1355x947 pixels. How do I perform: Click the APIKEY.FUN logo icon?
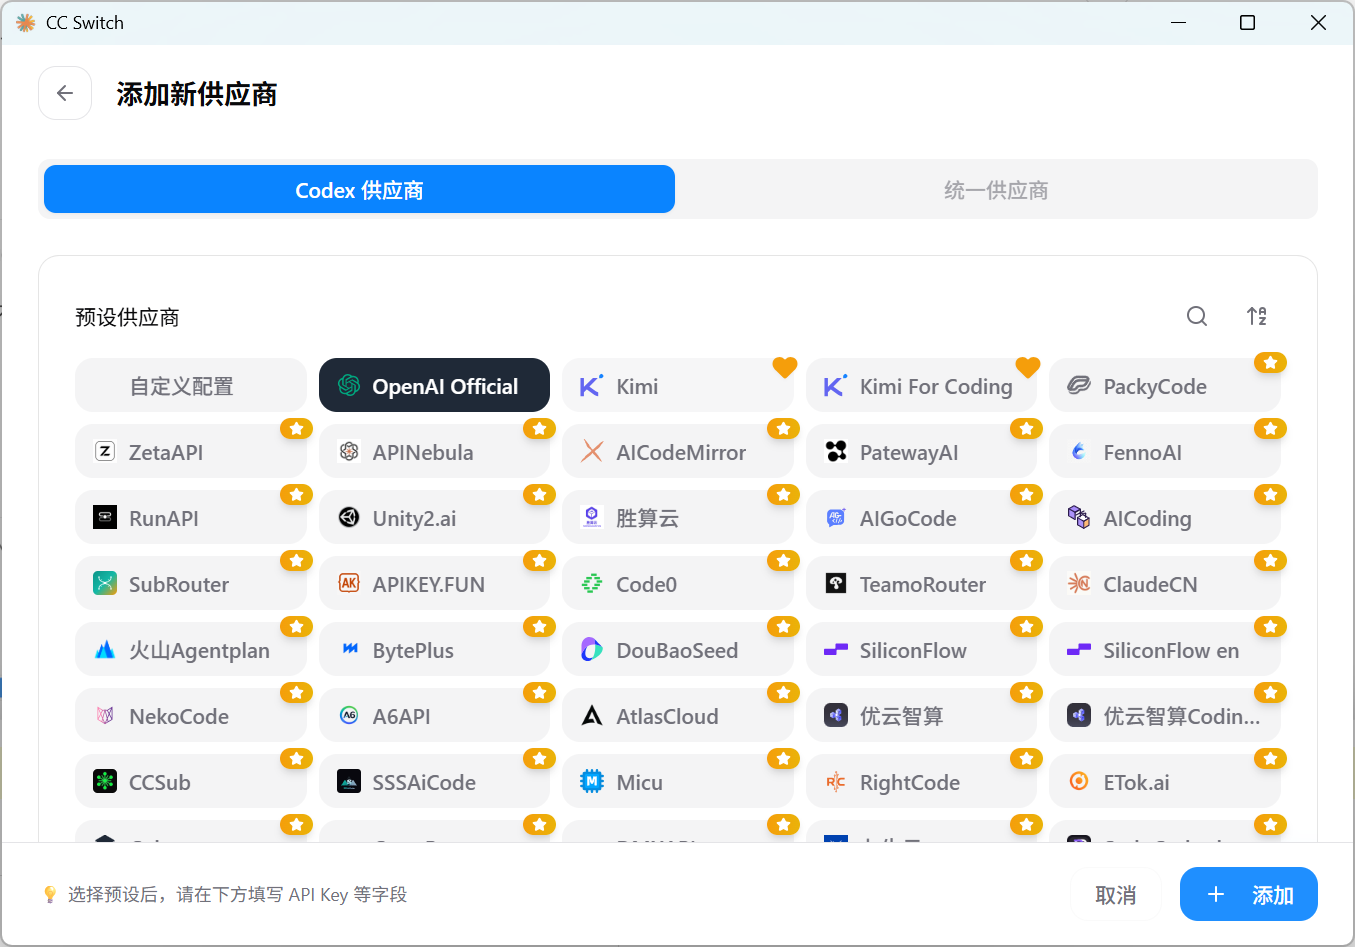tap(349, 584)
